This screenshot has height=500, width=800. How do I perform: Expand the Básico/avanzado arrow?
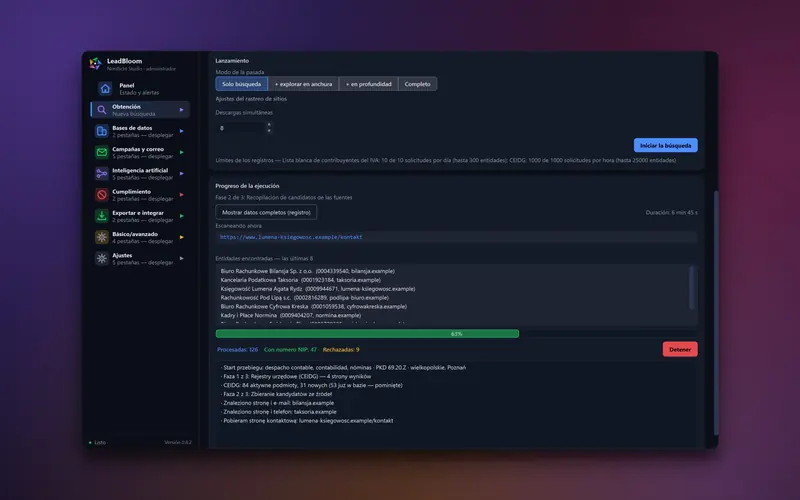click(x=181, y=237)
